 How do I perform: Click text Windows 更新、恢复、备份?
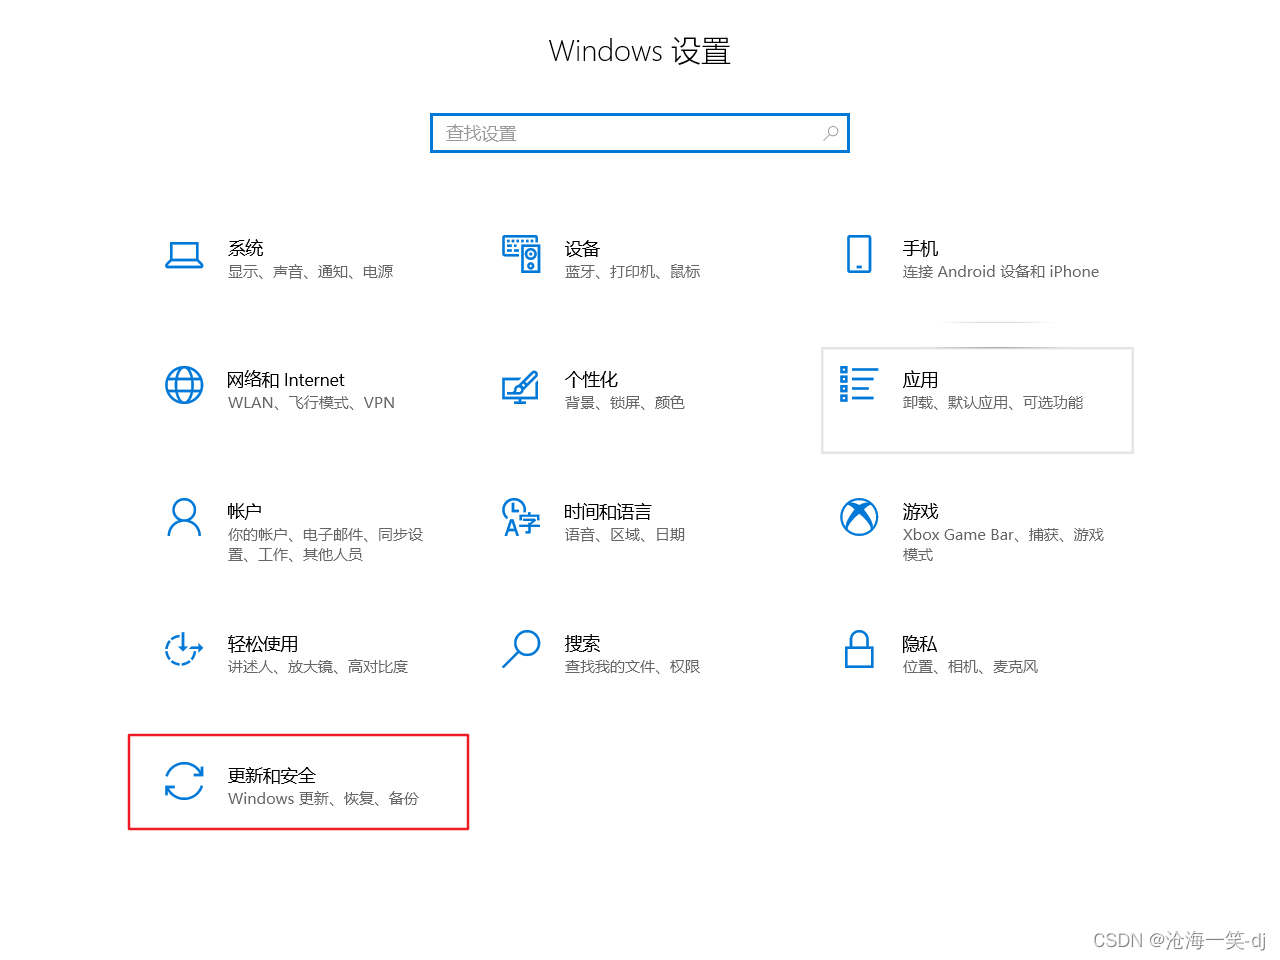323,799
